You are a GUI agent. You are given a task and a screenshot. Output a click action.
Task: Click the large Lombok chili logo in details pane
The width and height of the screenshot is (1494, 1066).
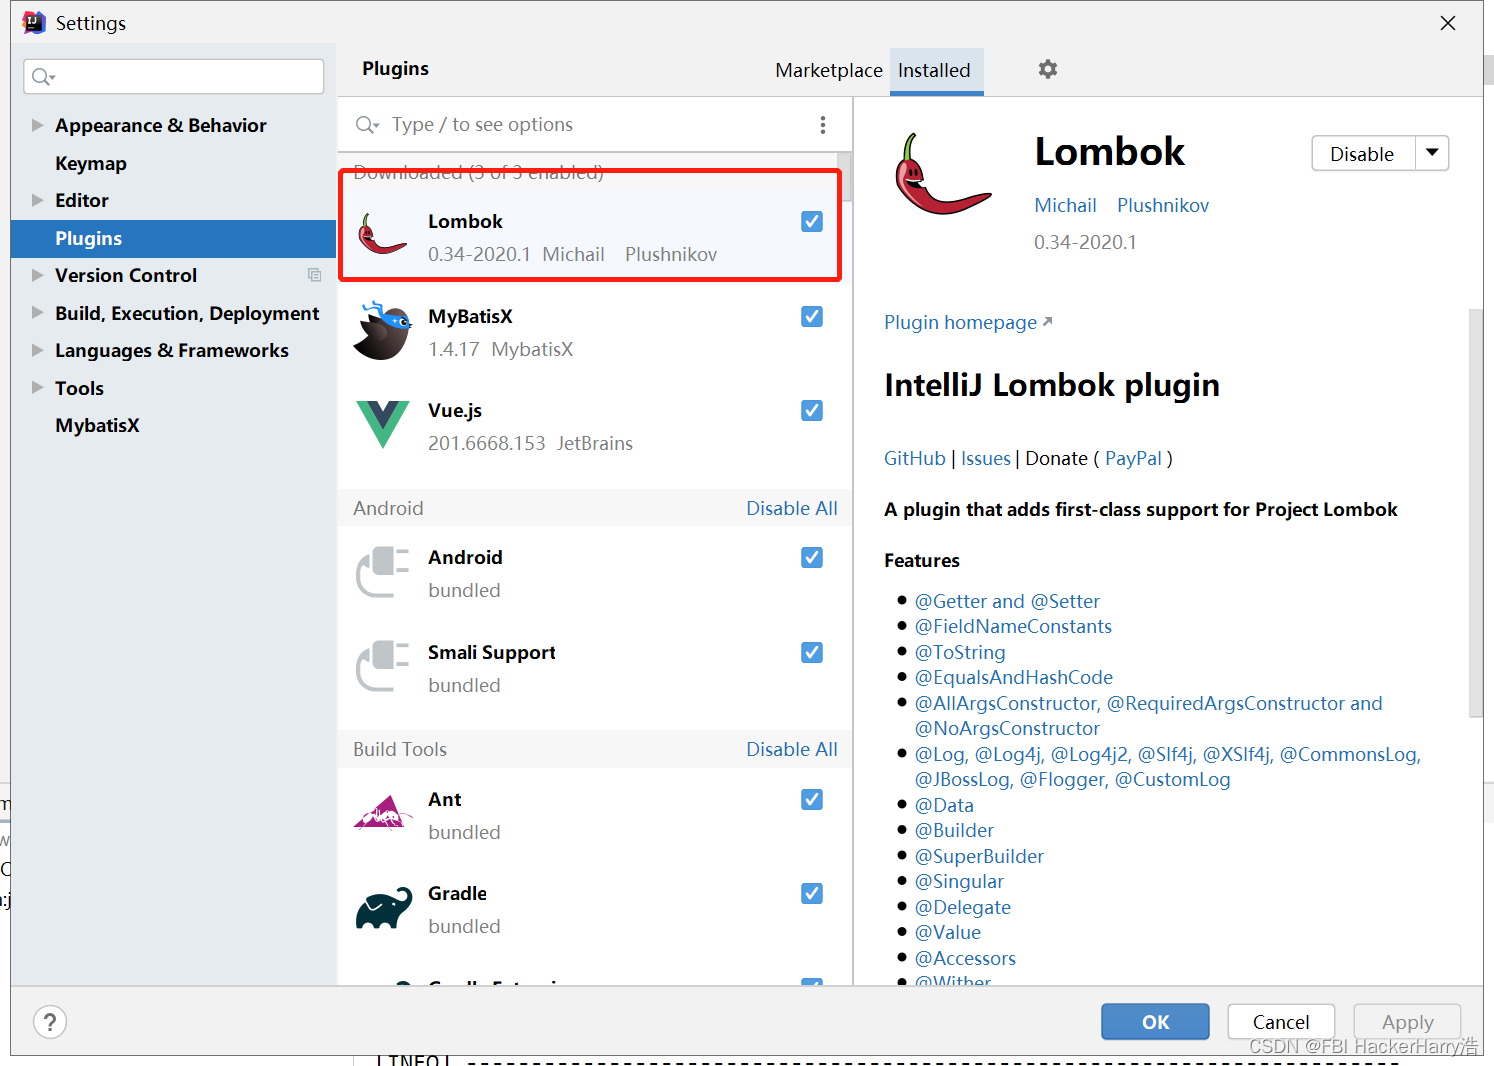[x=941, y=174]
